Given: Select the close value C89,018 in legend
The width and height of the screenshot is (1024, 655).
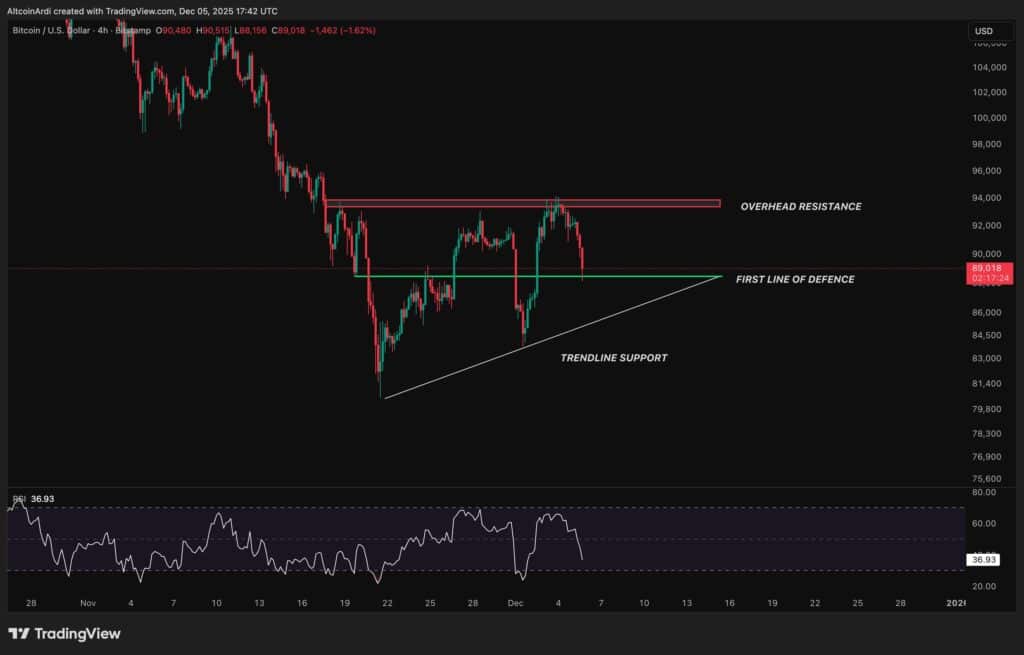Looking at the screenshot, I should (288, 30).
